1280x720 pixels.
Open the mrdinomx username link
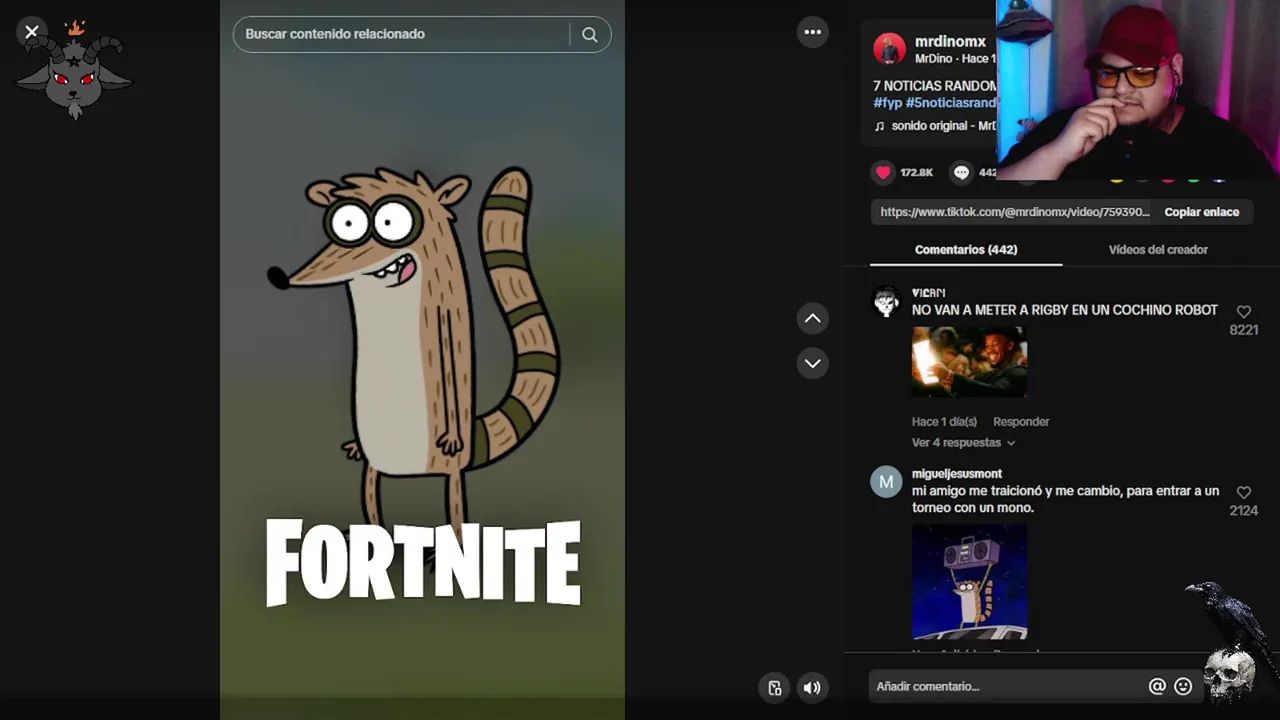point(950,42)
